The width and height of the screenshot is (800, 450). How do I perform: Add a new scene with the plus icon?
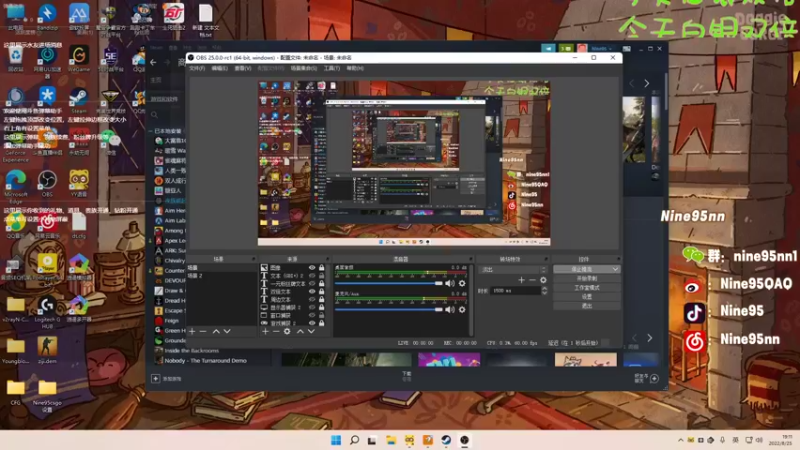tap(192, 332)
